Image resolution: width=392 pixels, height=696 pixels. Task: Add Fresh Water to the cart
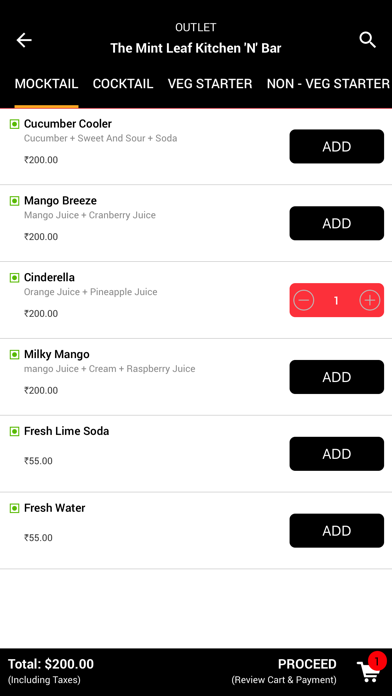pyautogui.click(x=337, y=530)
